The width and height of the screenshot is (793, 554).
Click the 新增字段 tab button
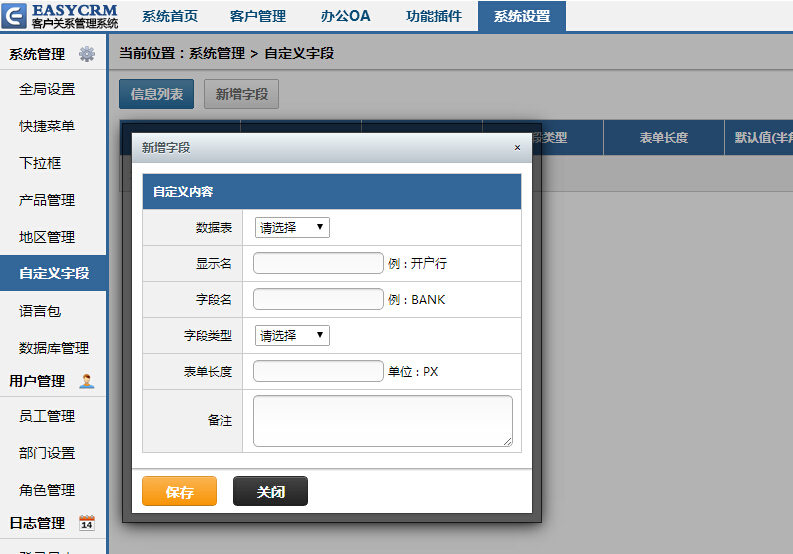[x=242, y=94]
